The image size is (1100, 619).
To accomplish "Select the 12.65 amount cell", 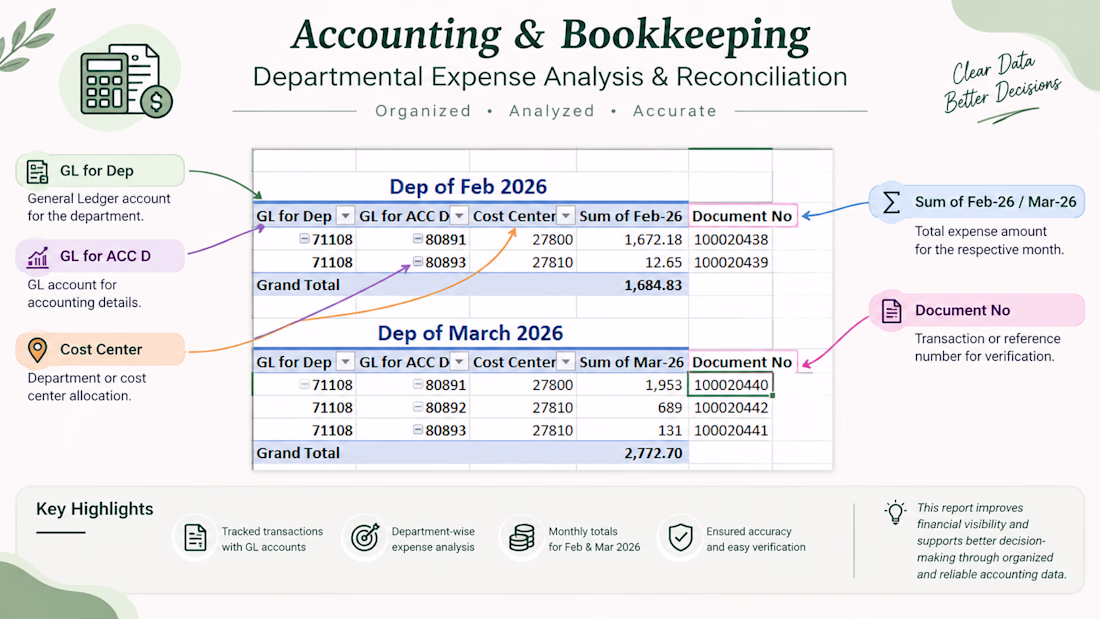I will click(x=632, y=262).
